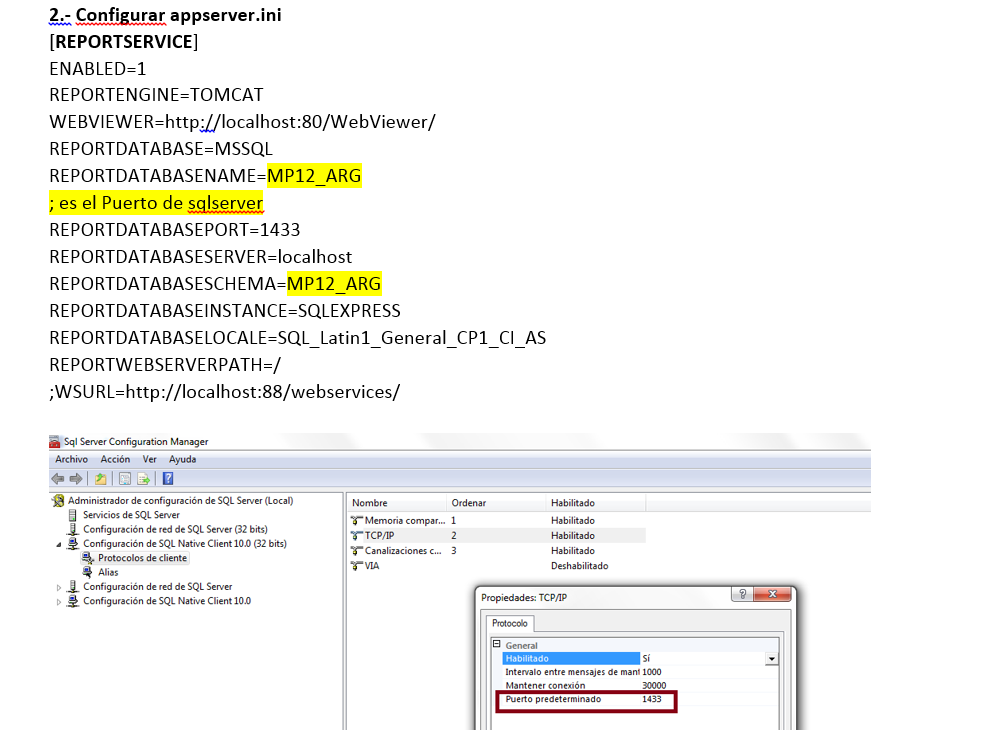
Task: Click the REPORTENGINE=TOMCAT line
Action: [156, 95]
